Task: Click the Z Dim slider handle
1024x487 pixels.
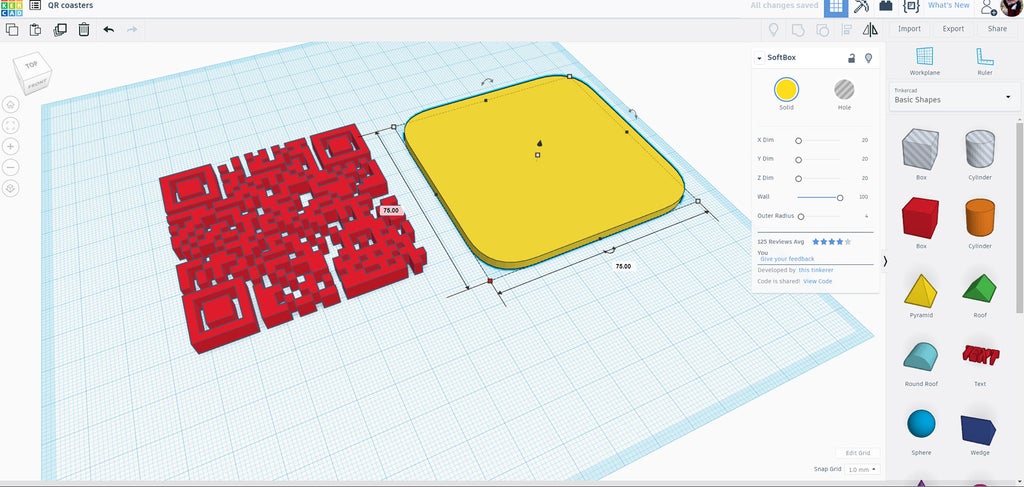Action: [798, 178]
